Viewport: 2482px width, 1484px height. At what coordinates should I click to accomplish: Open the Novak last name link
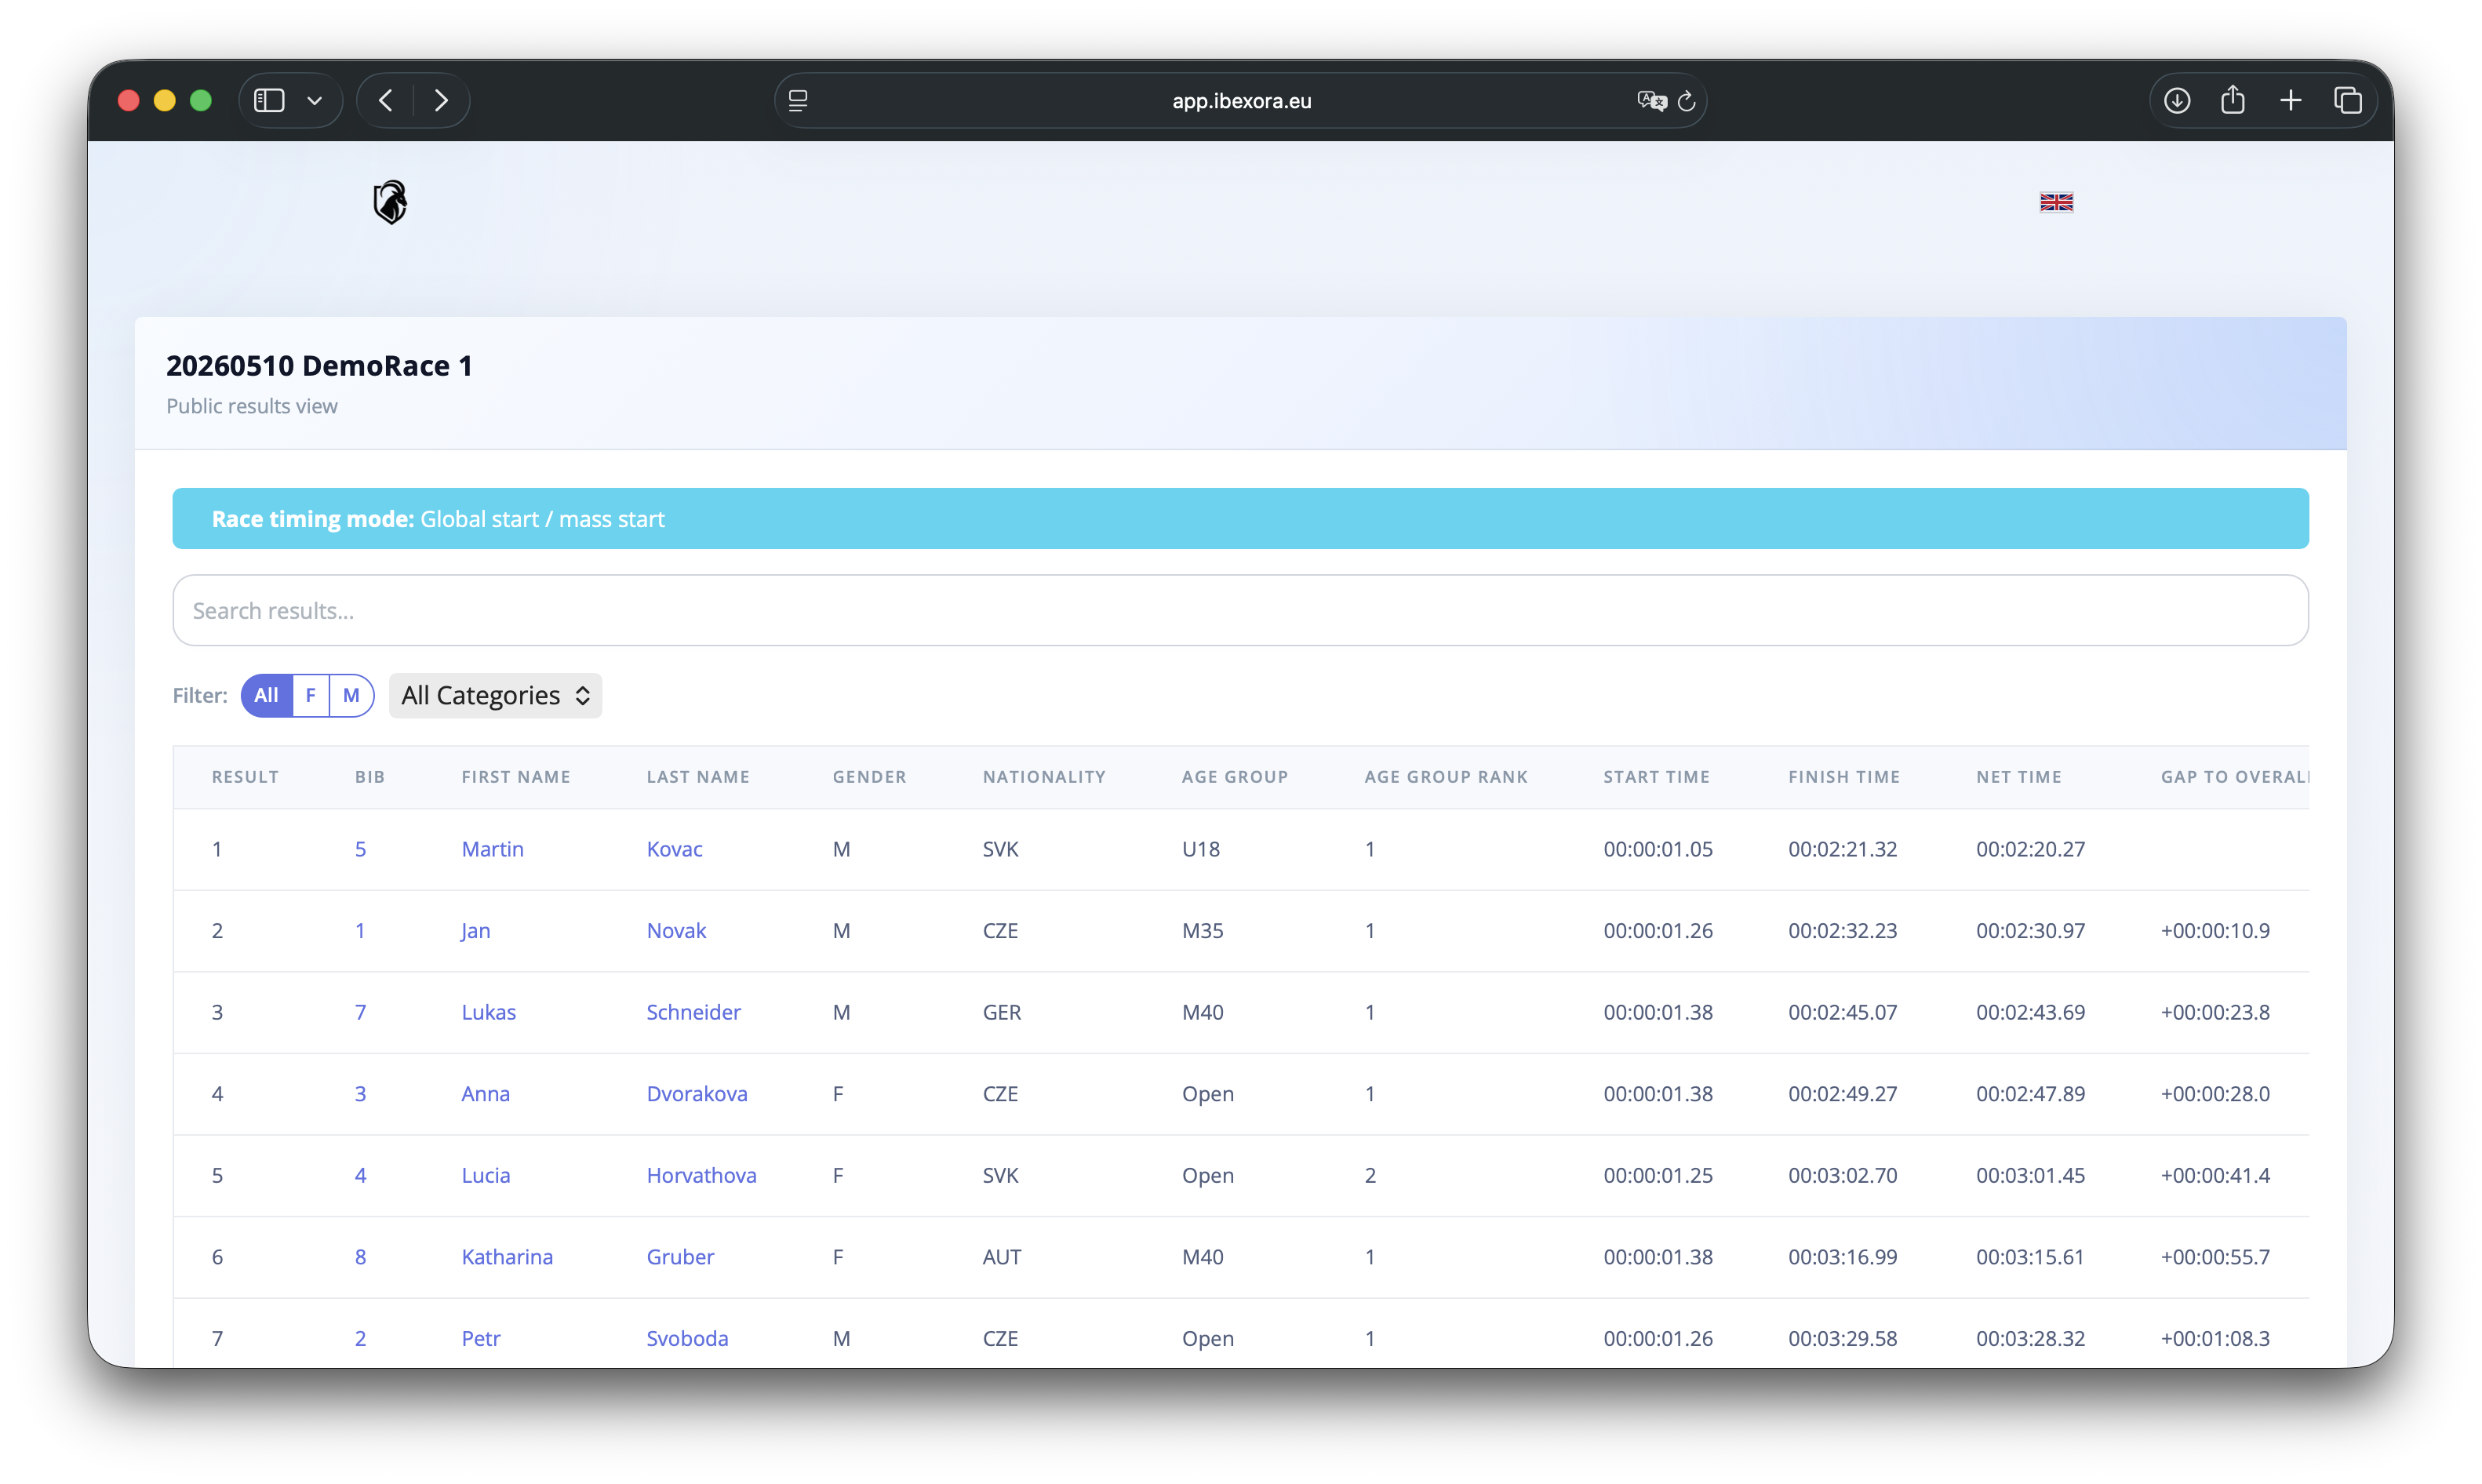click(676, 931)
